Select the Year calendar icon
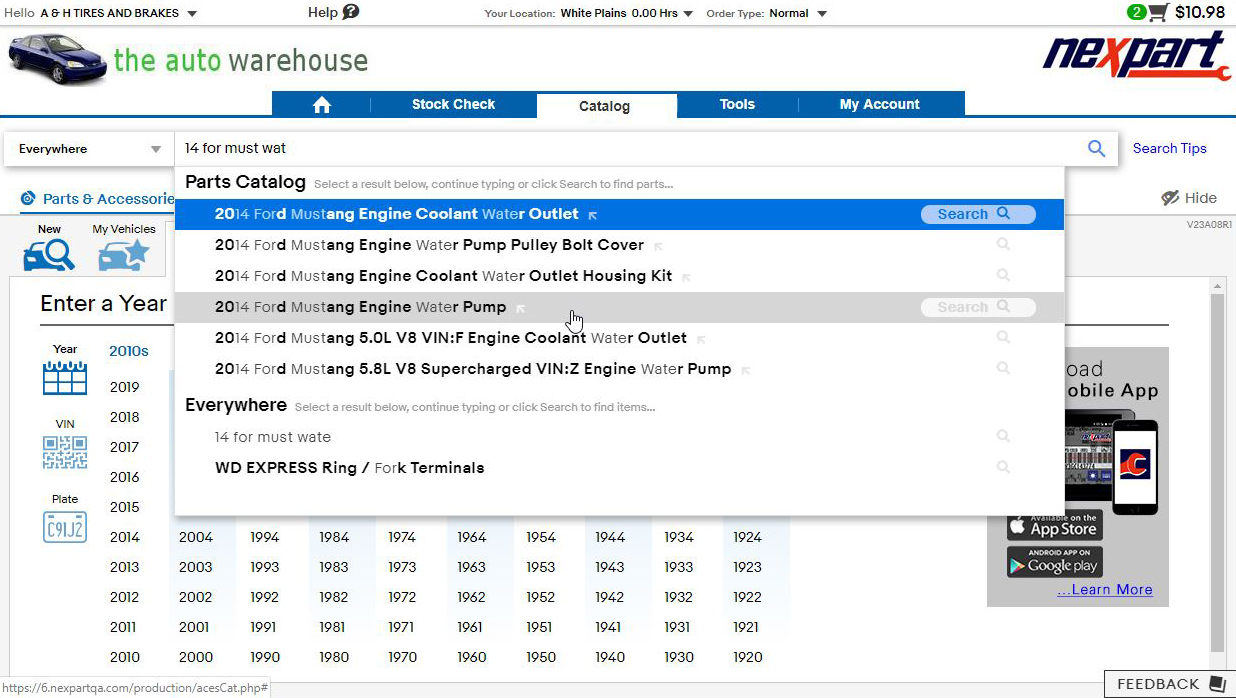This screenshot has width=1236, height=698. [x=65, y=377]
